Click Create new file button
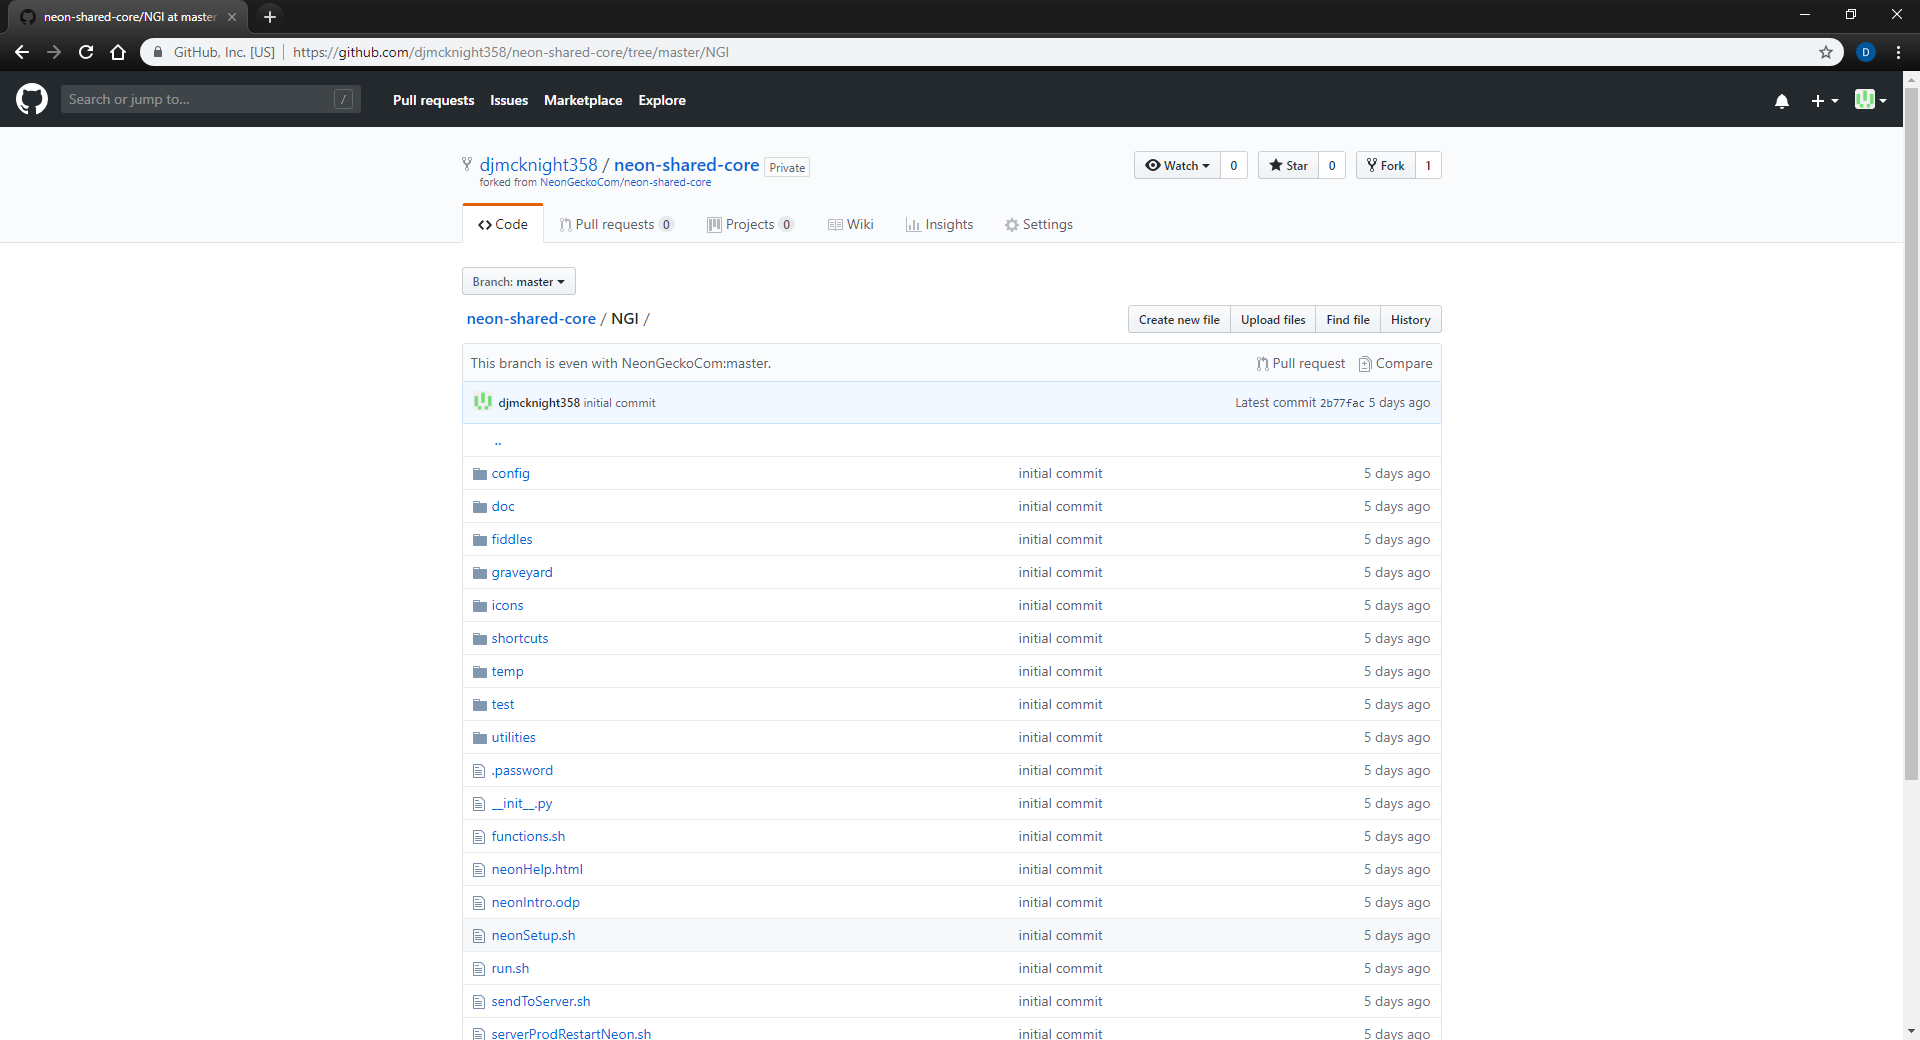1920x1040 pixels. coord(1179,319)
